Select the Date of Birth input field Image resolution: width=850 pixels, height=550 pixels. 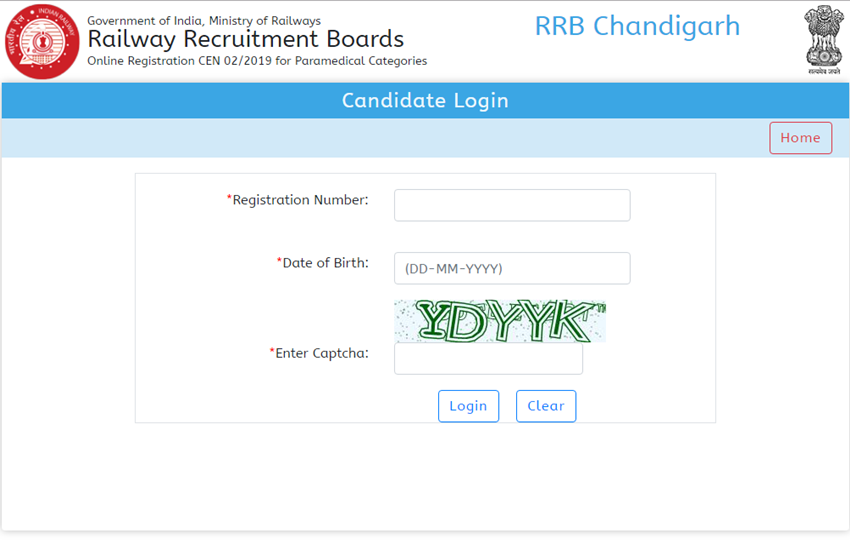[512, 268]
